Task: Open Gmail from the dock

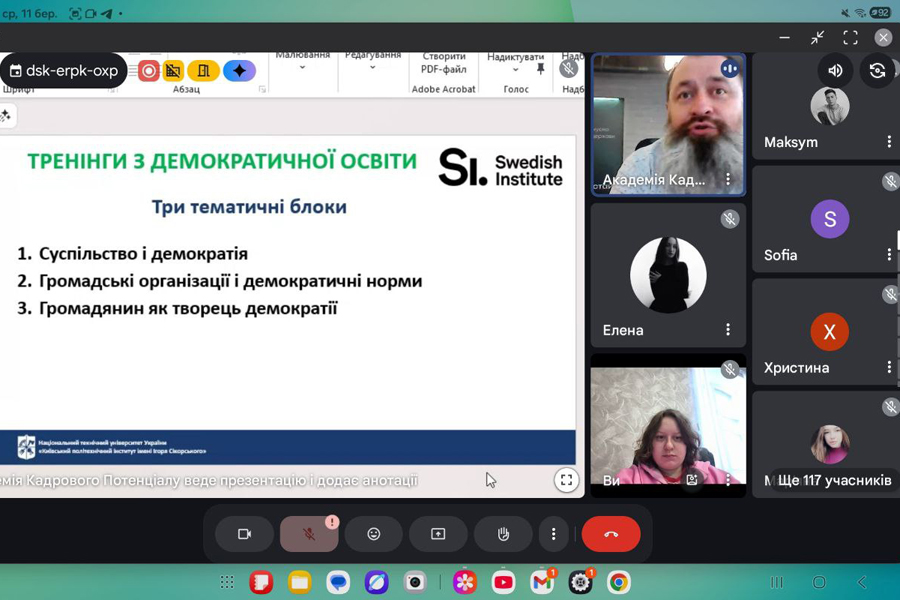Action: point(542,582)
